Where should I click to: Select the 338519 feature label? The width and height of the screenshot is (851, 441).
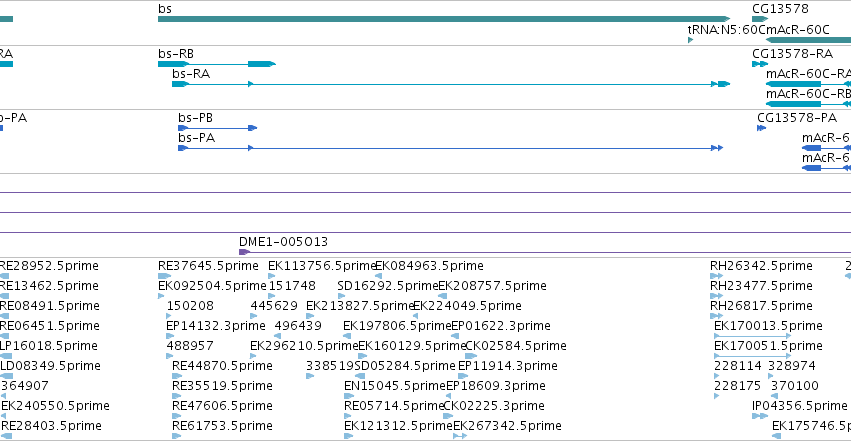pyautogui.click(x=330, y=366)
